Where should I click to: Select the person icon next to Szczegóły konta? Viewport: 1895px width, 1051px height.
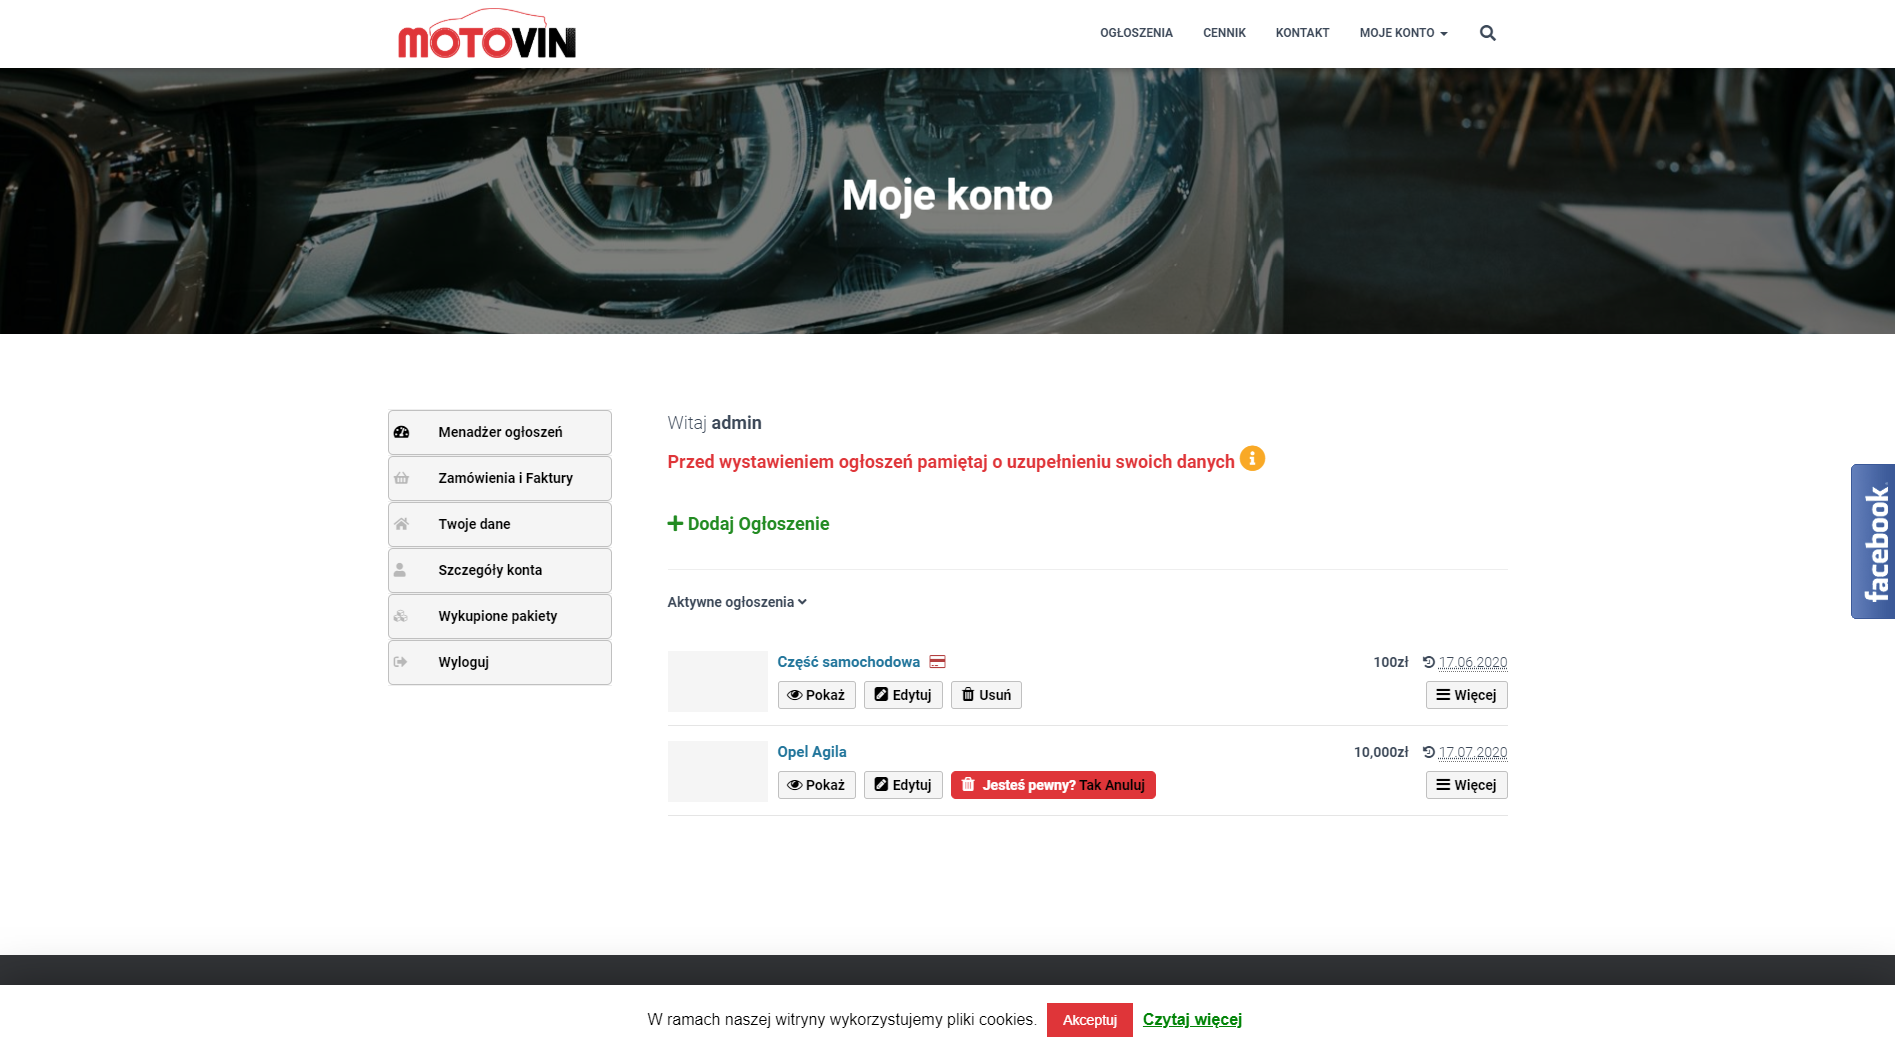(403, 569)
